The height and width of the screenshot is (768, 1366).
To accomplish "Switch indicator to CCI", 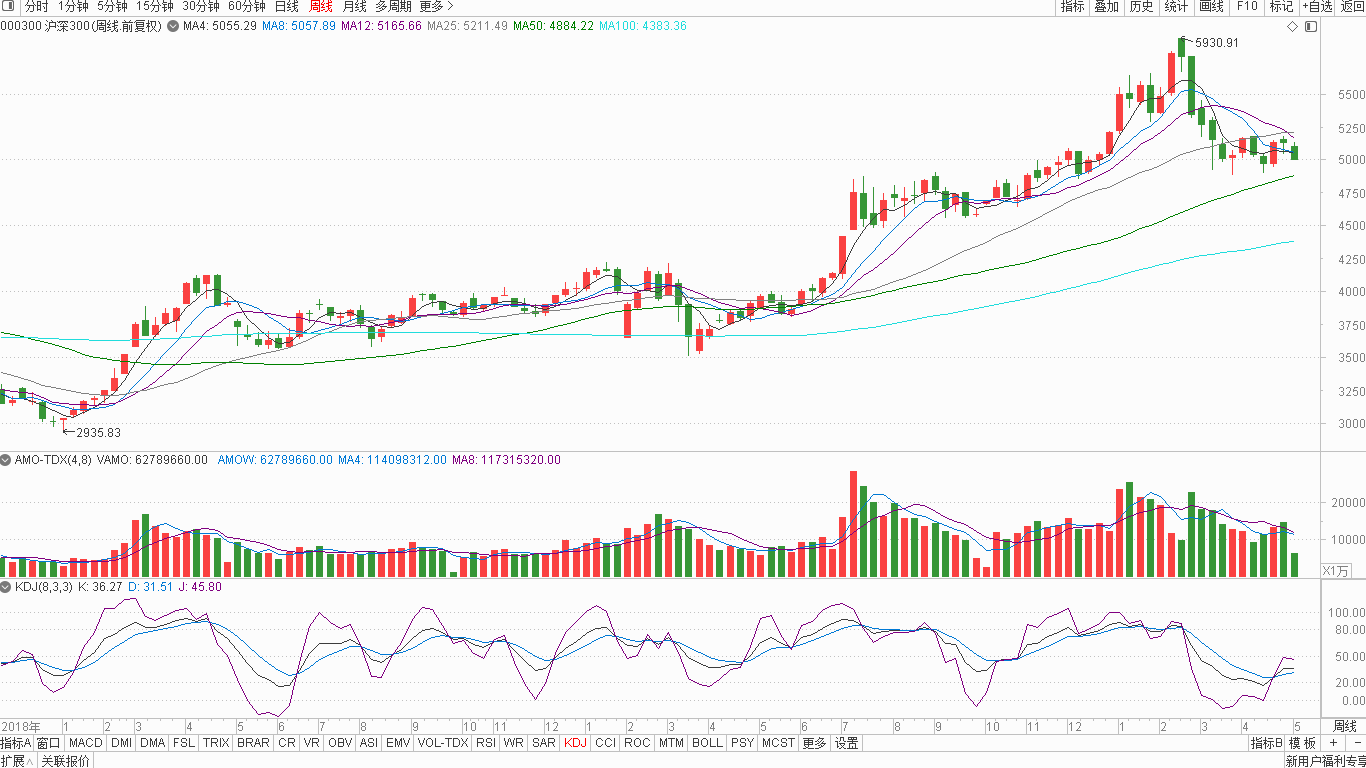I will [x=605, y=743].
